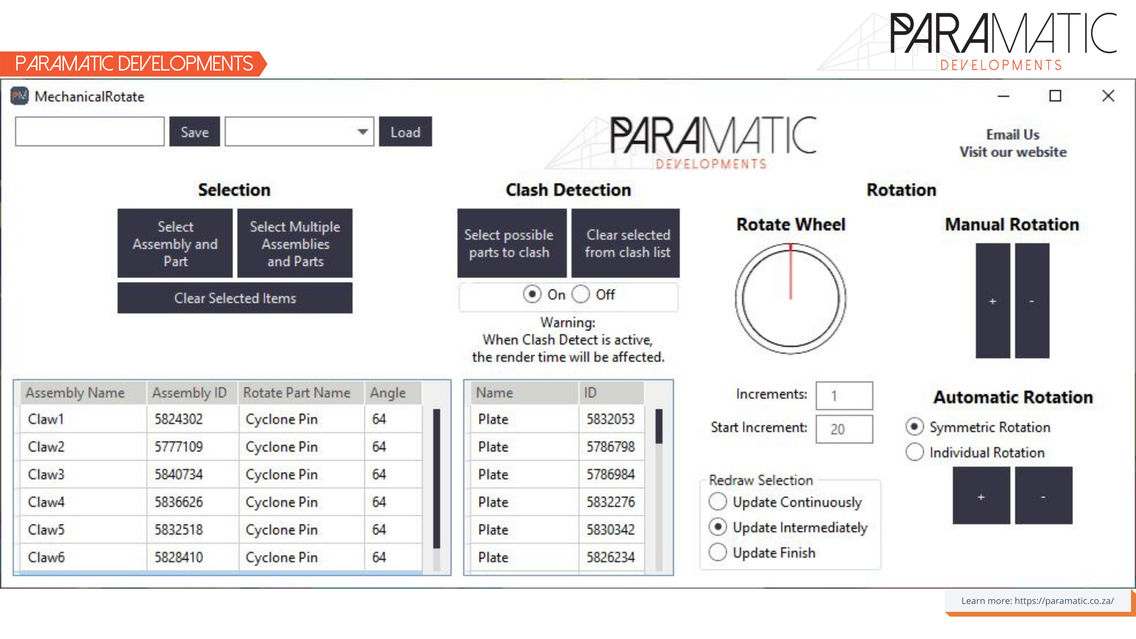Select the Claw1 row
Screen dimensions: 1136x639
221,419
